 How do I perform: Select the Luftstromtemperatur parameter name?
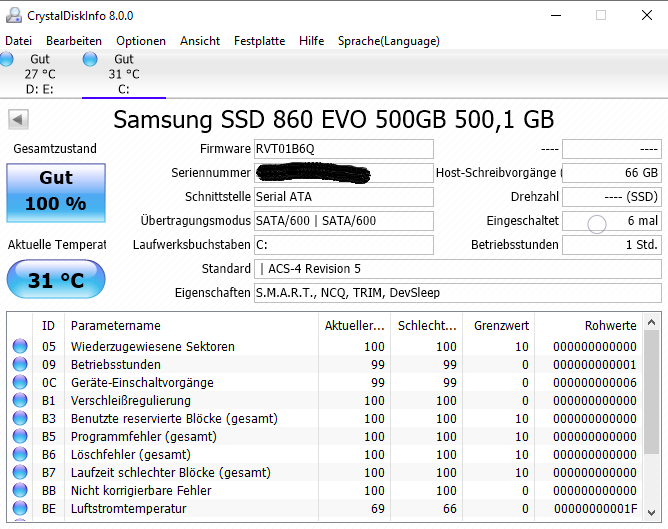click(x=128, y=509)
